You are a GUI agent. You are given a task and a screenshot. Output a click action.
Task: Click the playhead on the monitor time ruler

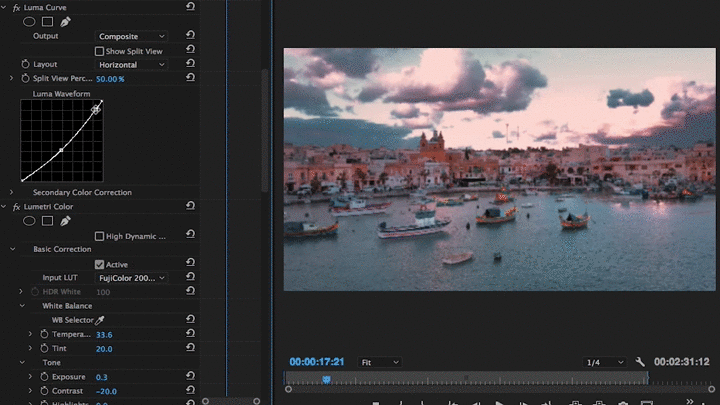coord(326,379)
